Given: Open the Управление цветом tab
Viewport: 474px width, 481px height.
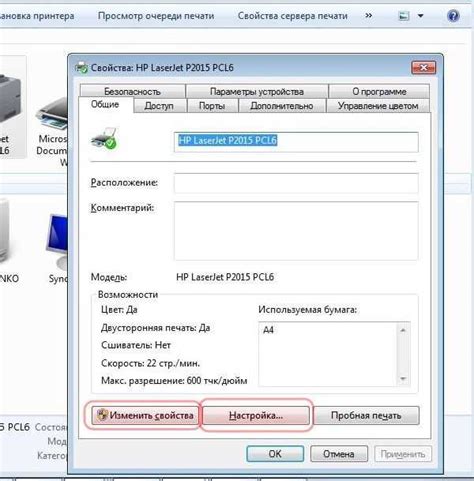Looking at the screenshot, I should pyautogui.click(x=378, y=106).
